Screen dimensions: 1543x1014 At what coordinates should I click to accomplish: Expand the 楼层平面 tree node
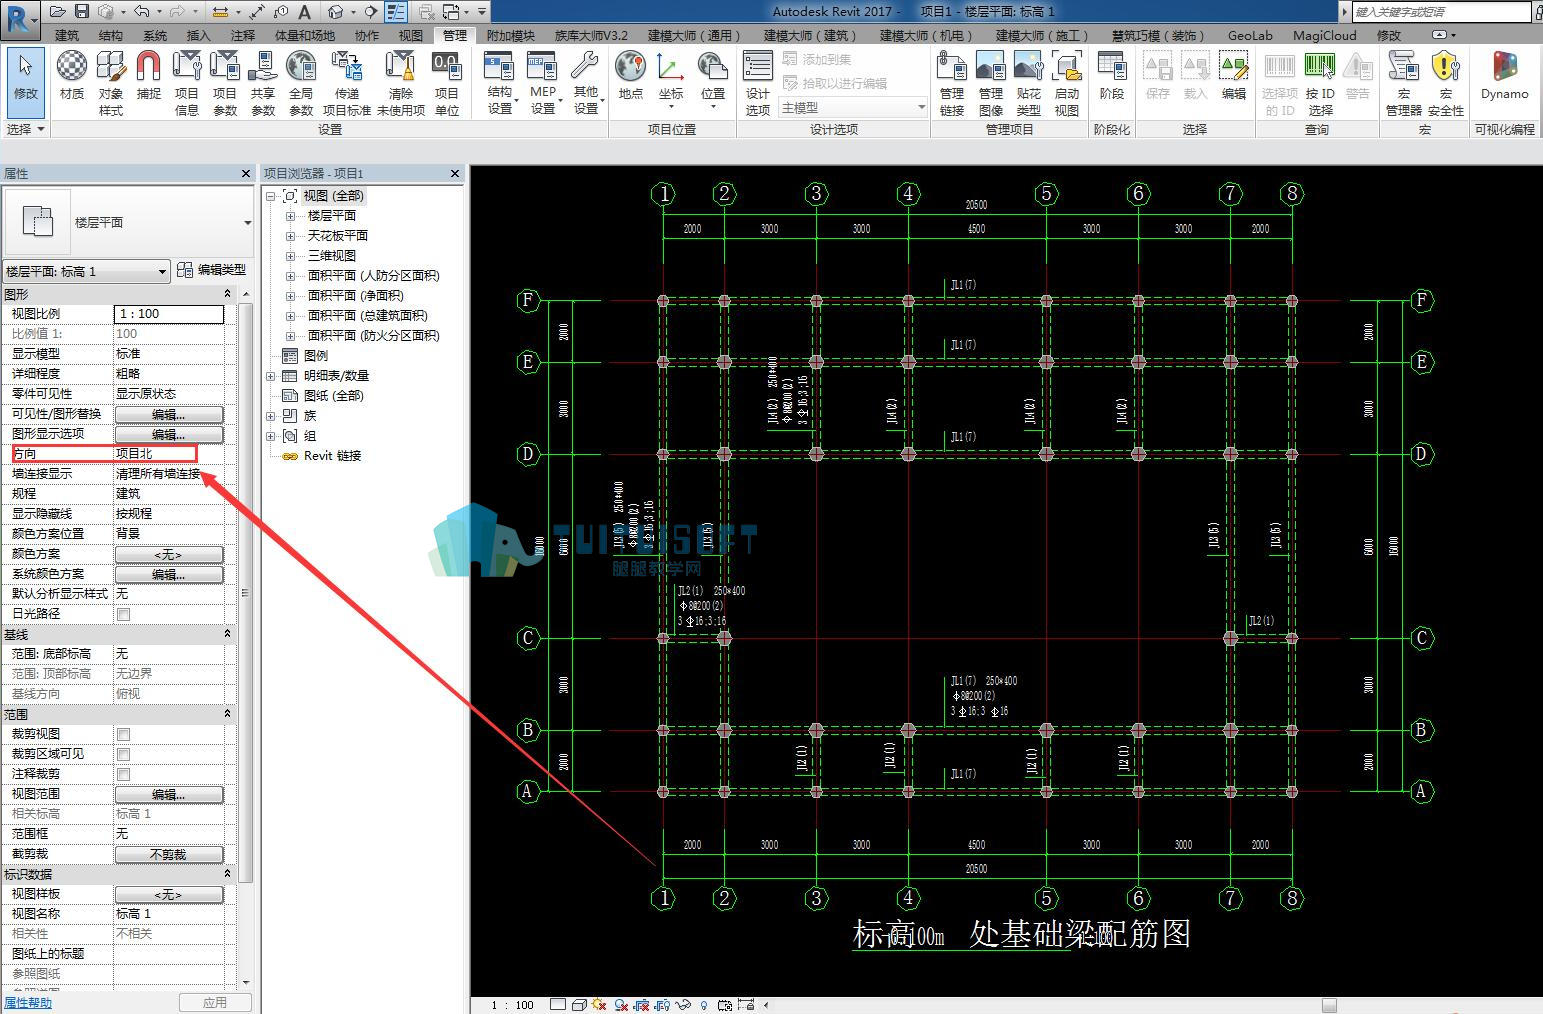[x=290, y=215]
